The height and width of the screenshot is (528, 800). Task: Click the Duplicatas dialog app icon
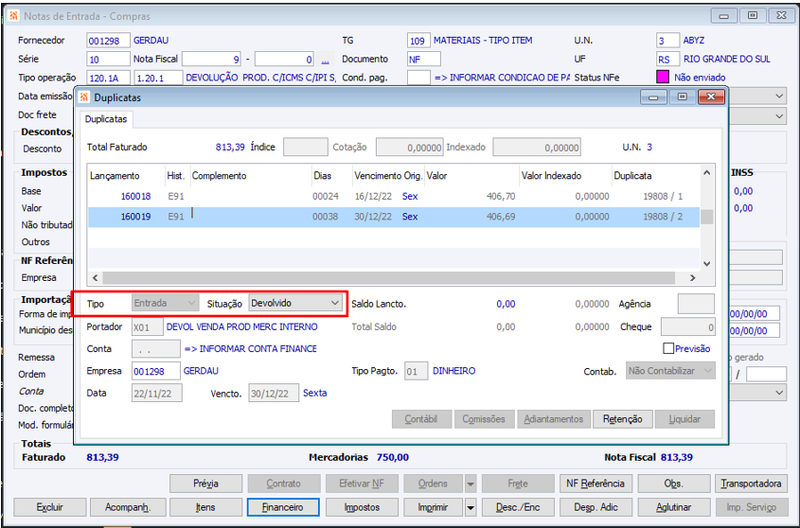[85, 97]
